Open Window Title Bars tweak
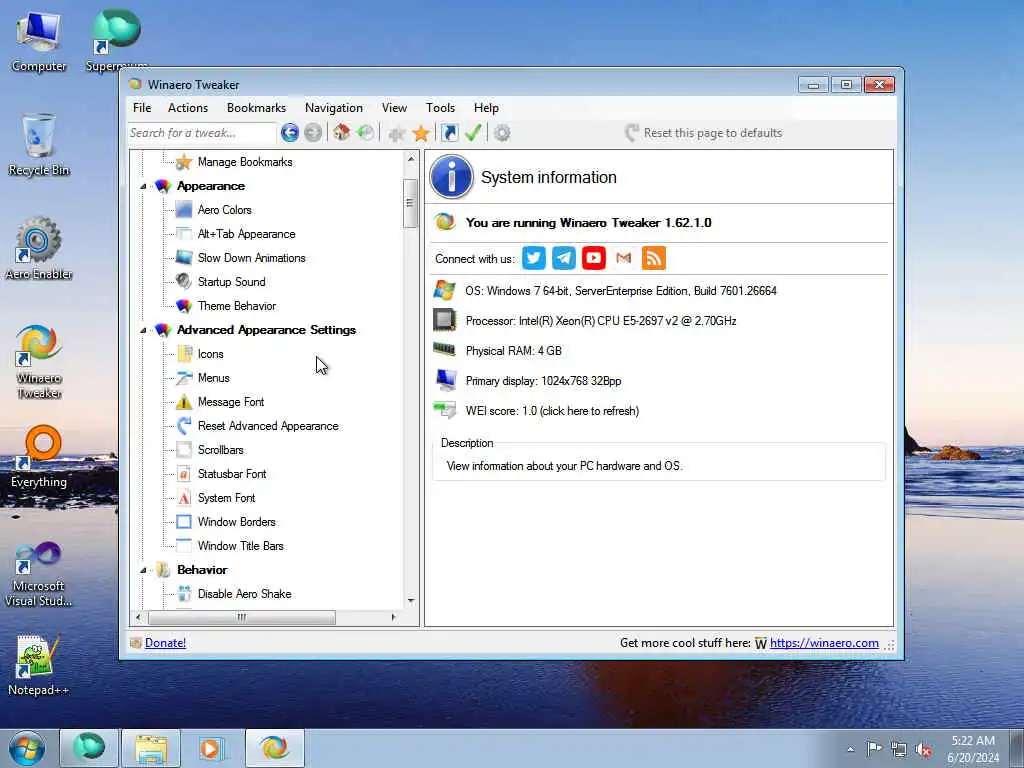The height and width of the screenshot is (768, 1024). [x=240, y=546]
